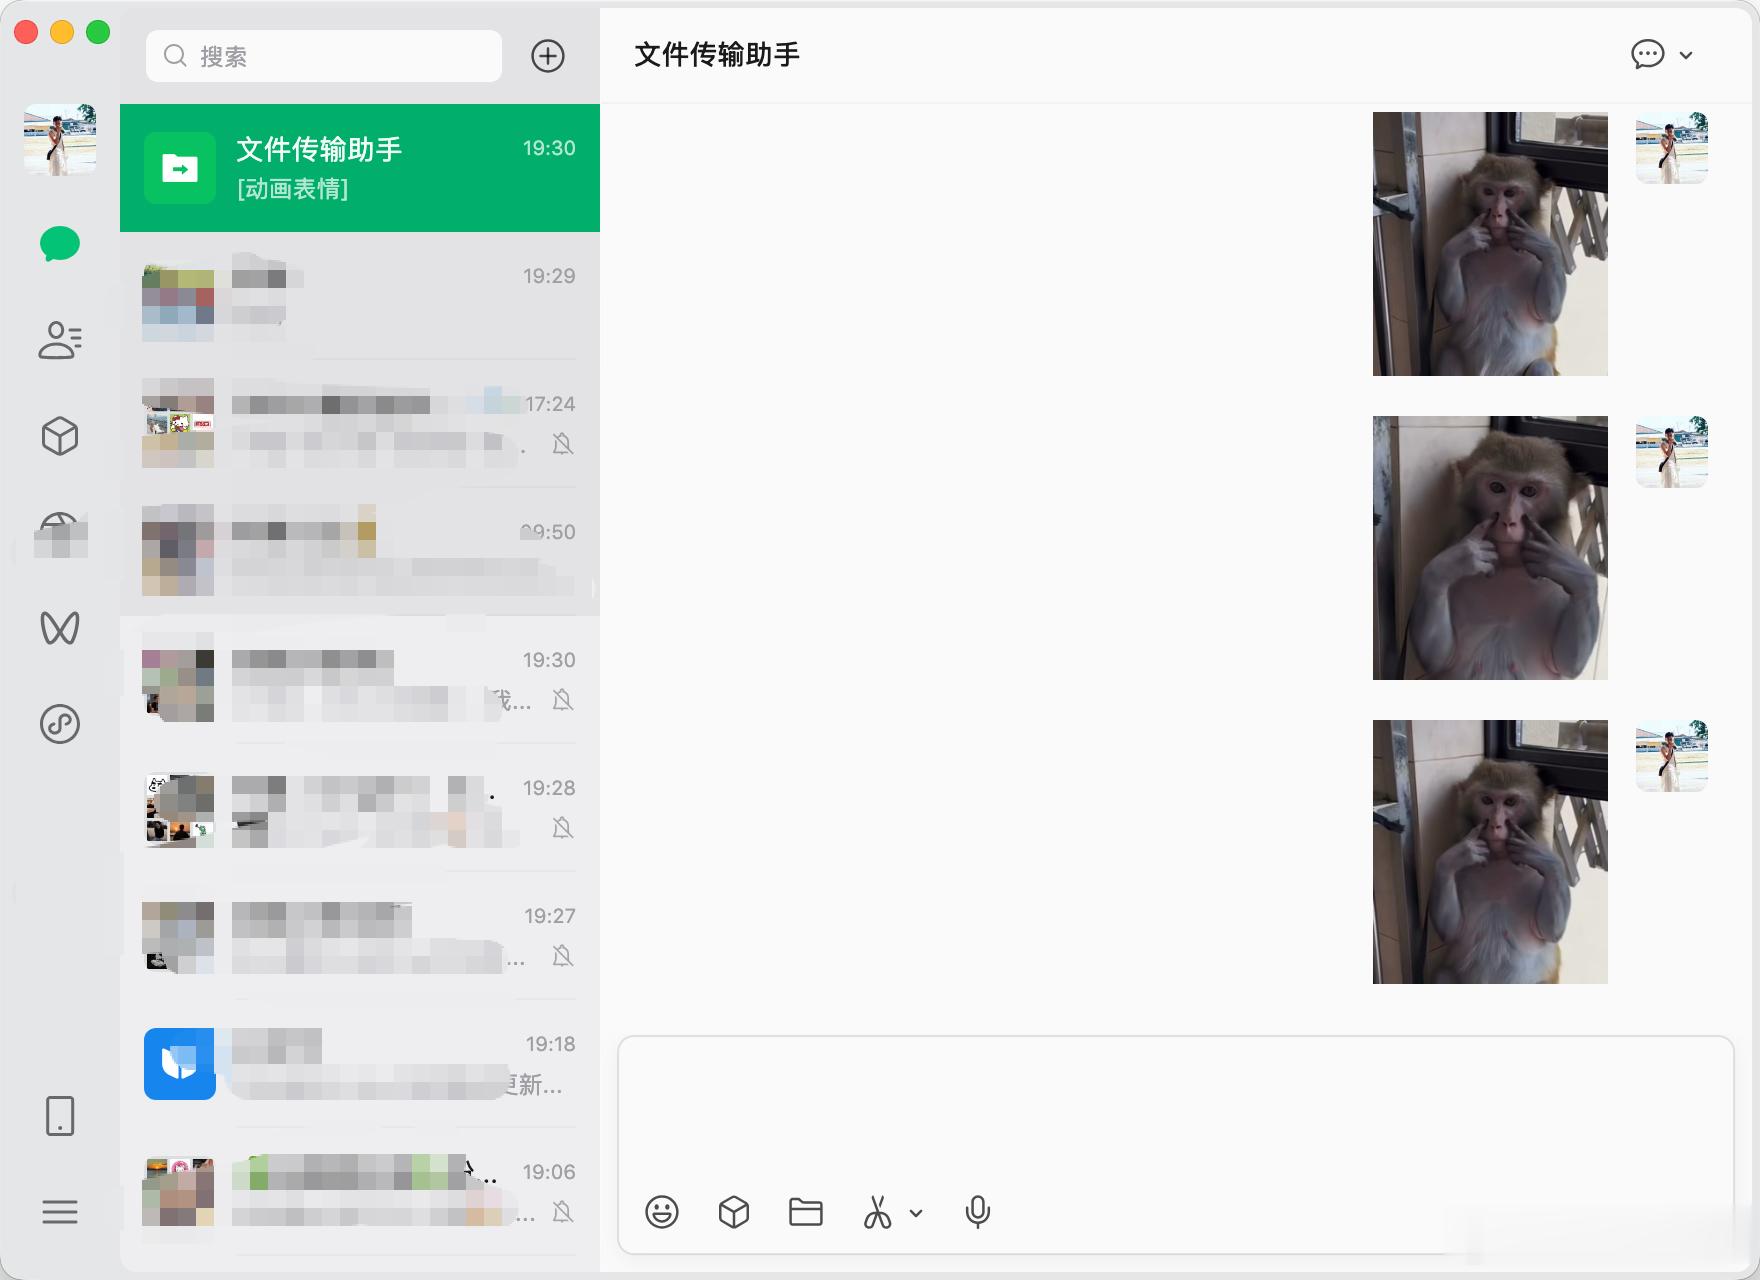Viewport: 1760px width, 1280px height.
Task: Open the conversation timestamped 19:29
Action: point(360,296)
